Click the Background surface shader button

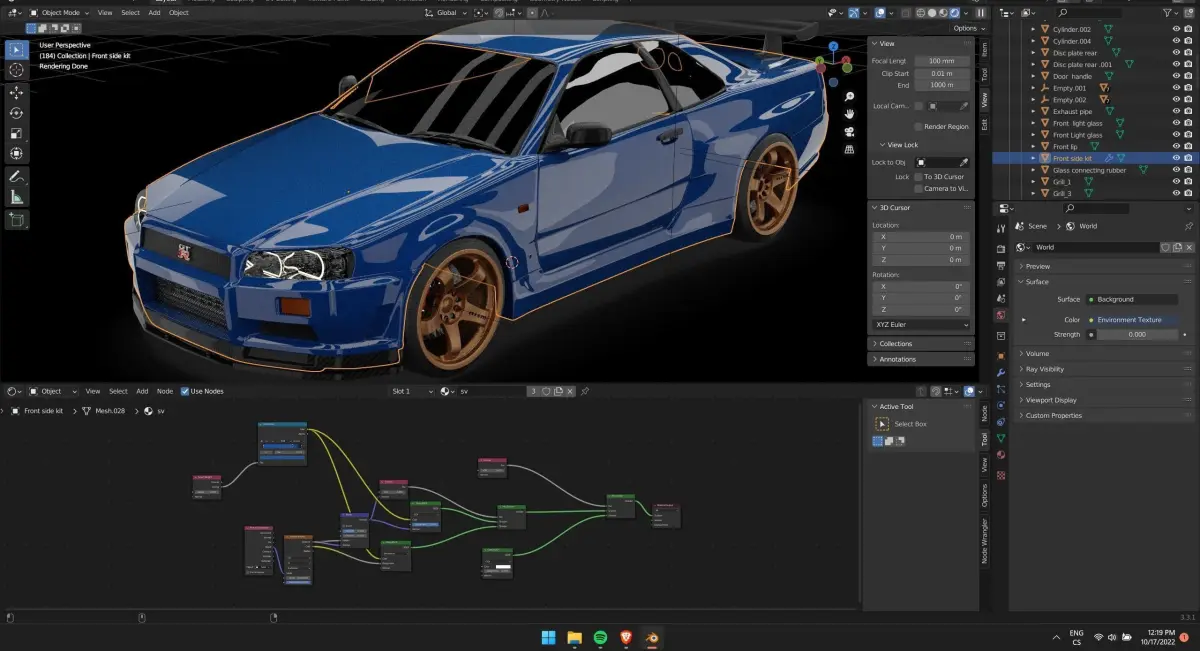(x=1132, y=299)
